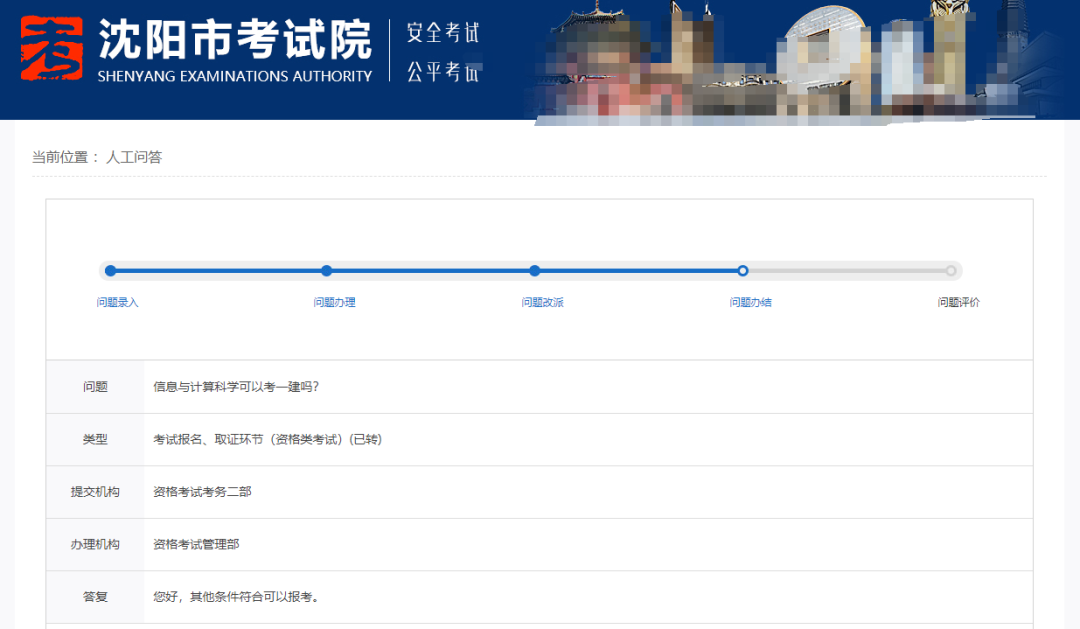
Task: Click the 问题办理 step dot
Action: point(327,270)
